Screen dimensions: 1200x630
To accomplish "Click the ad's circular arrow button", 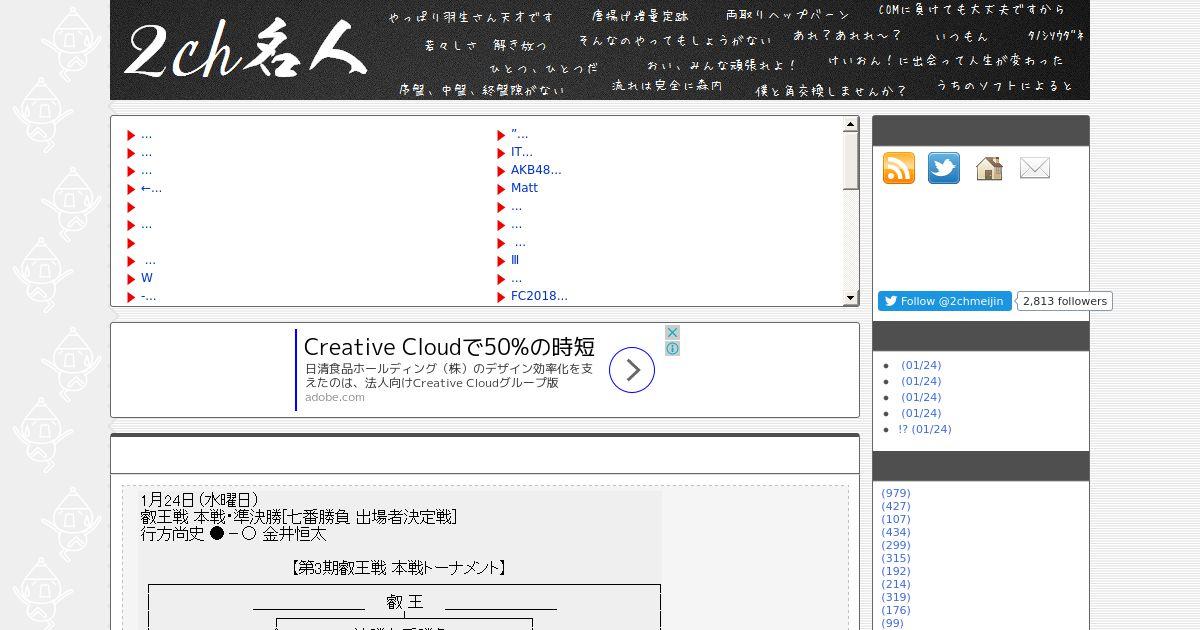I will pyautogui.click(x=632, y=370).
